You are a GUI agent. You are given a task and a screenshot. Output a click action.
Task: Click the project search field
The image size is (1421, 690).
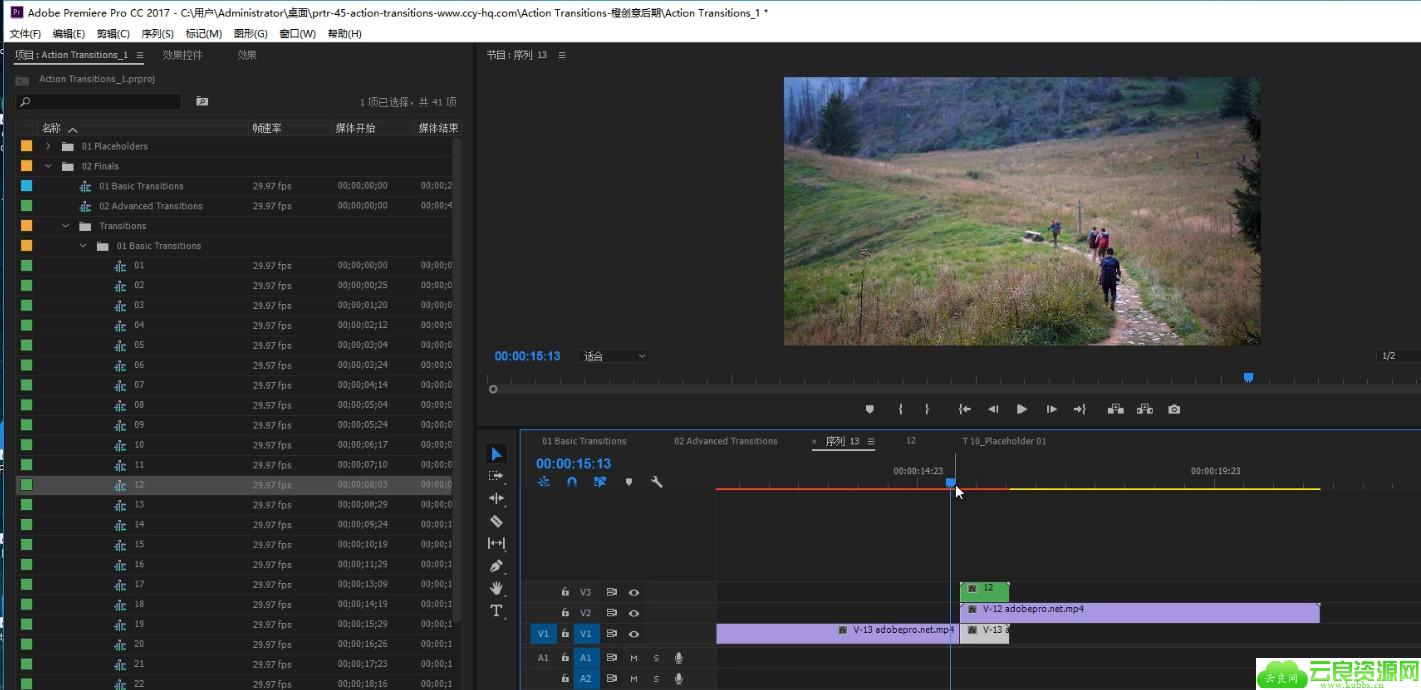(98, 101)
